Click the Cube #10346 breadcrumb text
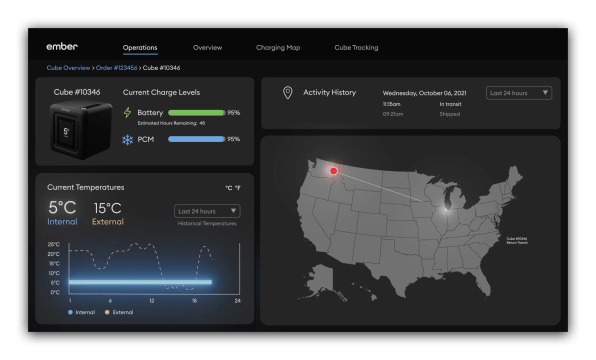 [161, 68]
